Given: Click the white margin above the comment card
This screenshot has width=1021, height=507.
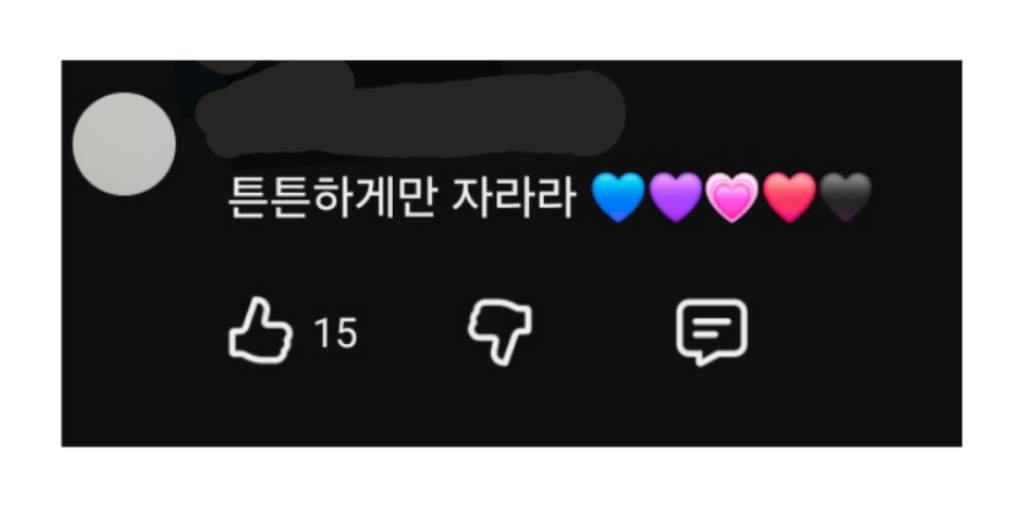Looking at the screenshot, I should click(x=511, y=29).
